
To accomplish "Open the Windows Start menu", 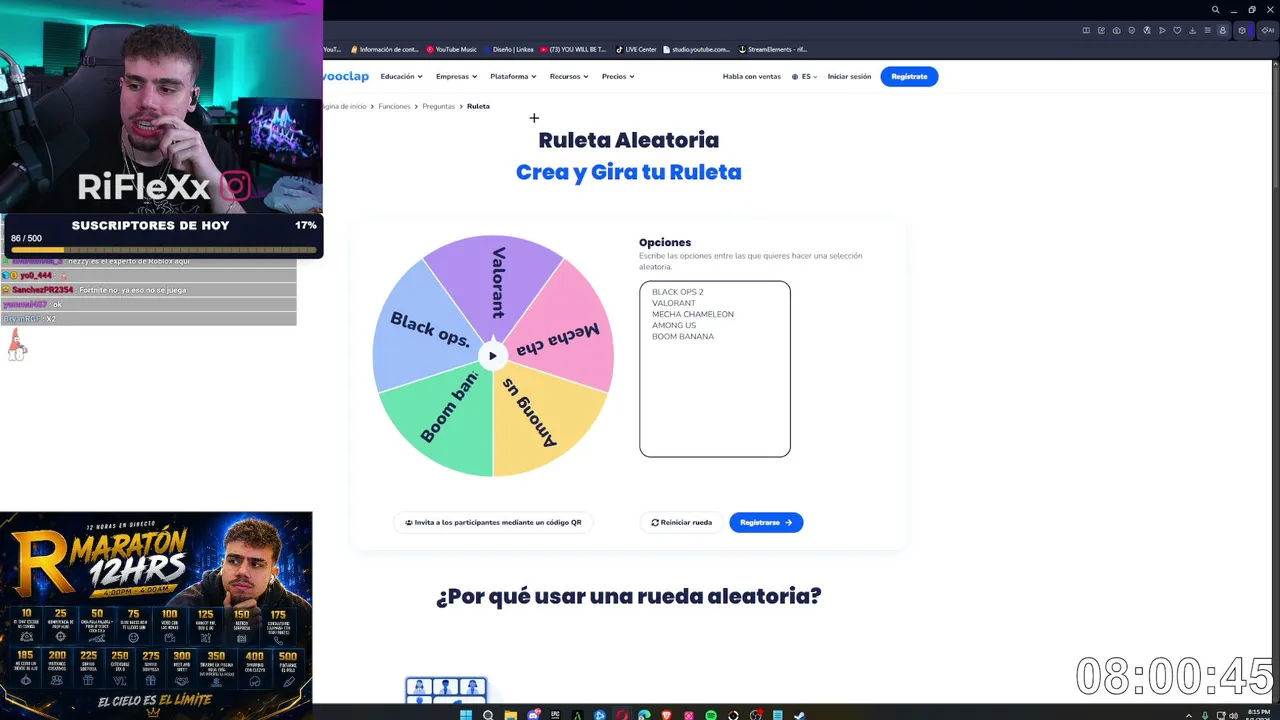I will point(466,715).
